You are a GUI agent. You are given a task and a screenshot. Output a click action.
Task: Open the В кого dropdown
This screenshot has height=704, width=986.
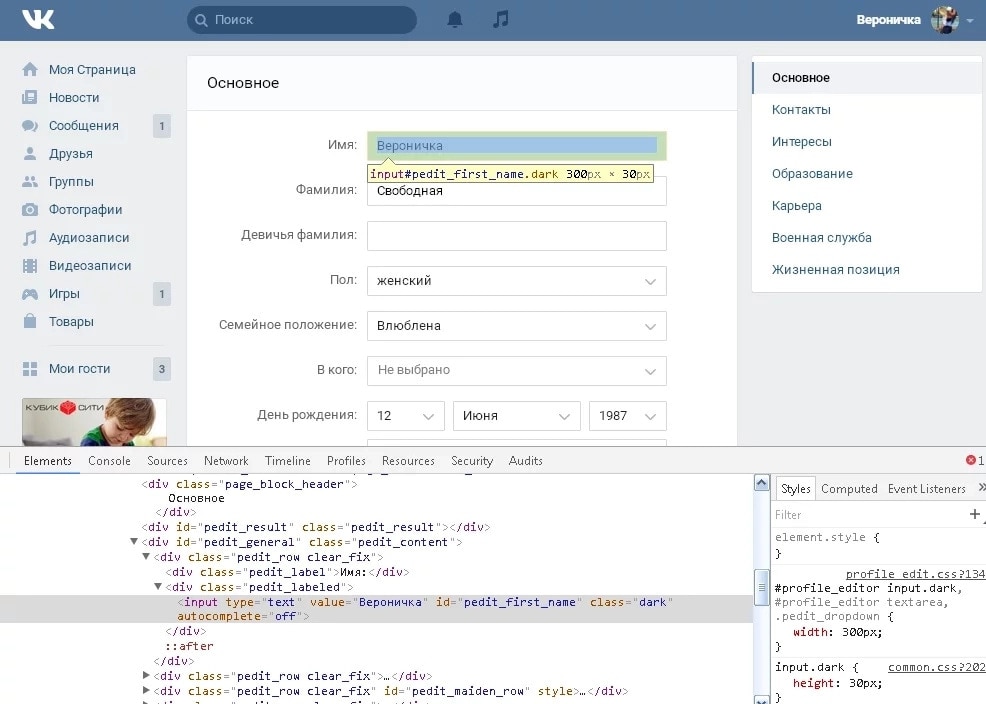(x=517, y=371)
